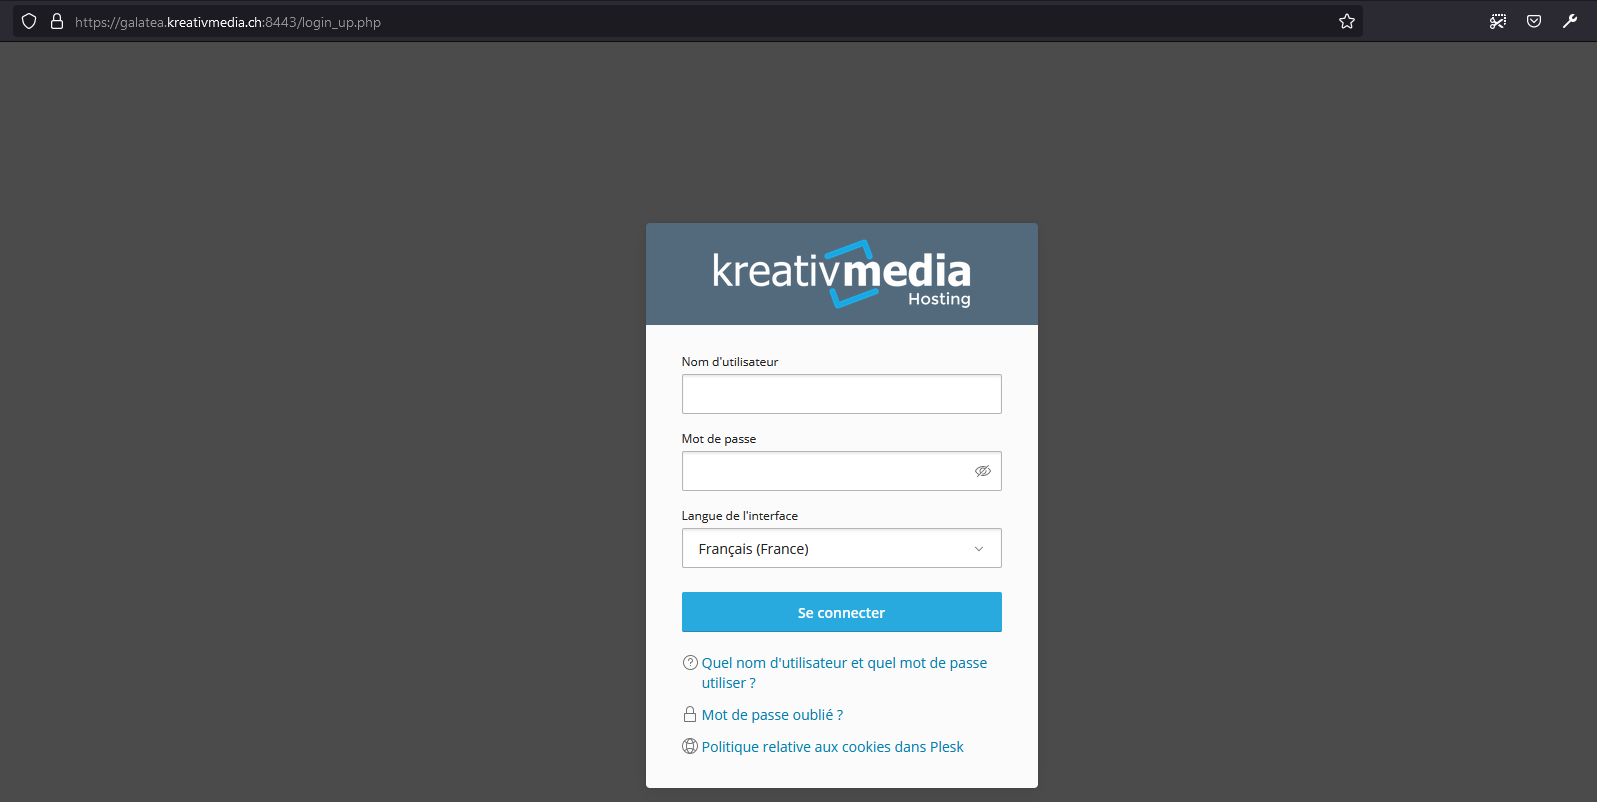Click the tracking protection shield icon
This screenshot has width=1597, height=802.
click(29, 21)
